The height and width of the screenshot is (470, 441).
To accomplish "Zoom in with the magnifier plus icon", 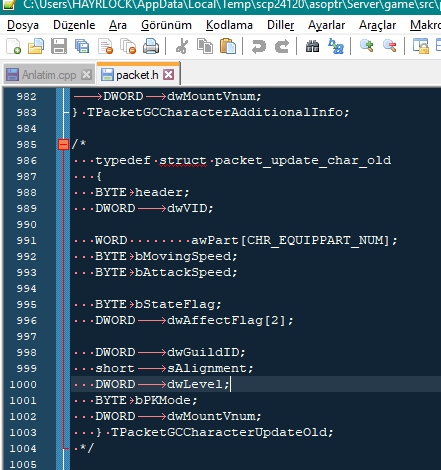I will pyautogui.click(x=367, y=46).
